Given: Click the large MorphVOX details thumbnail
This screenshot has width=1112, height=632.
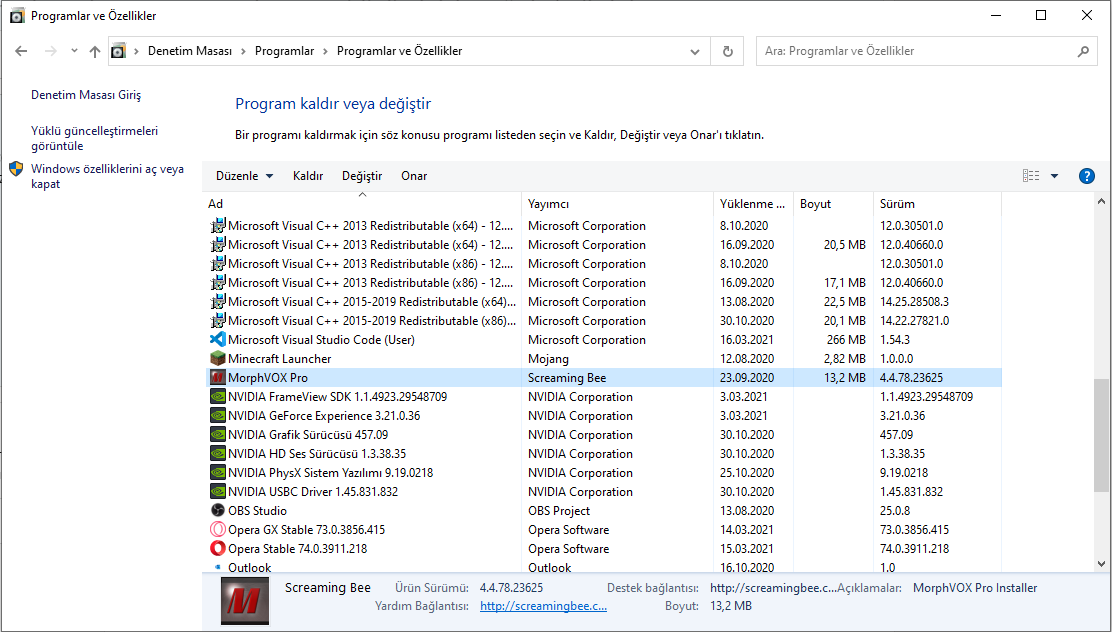Looking at the screenshot, I should coord(245,601).
